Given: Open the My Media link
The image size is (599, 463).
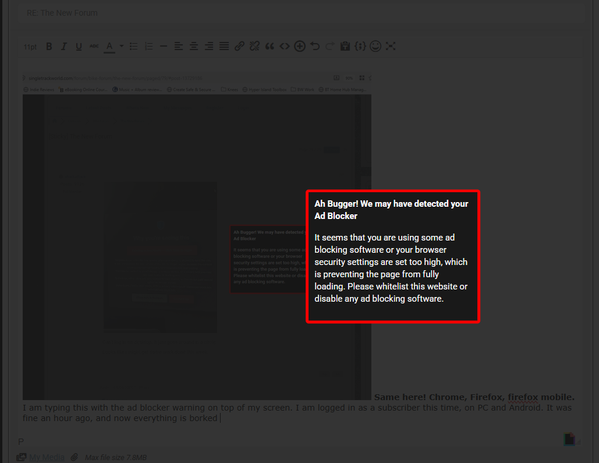Looking at the screenshot, I should coord(47,457).
